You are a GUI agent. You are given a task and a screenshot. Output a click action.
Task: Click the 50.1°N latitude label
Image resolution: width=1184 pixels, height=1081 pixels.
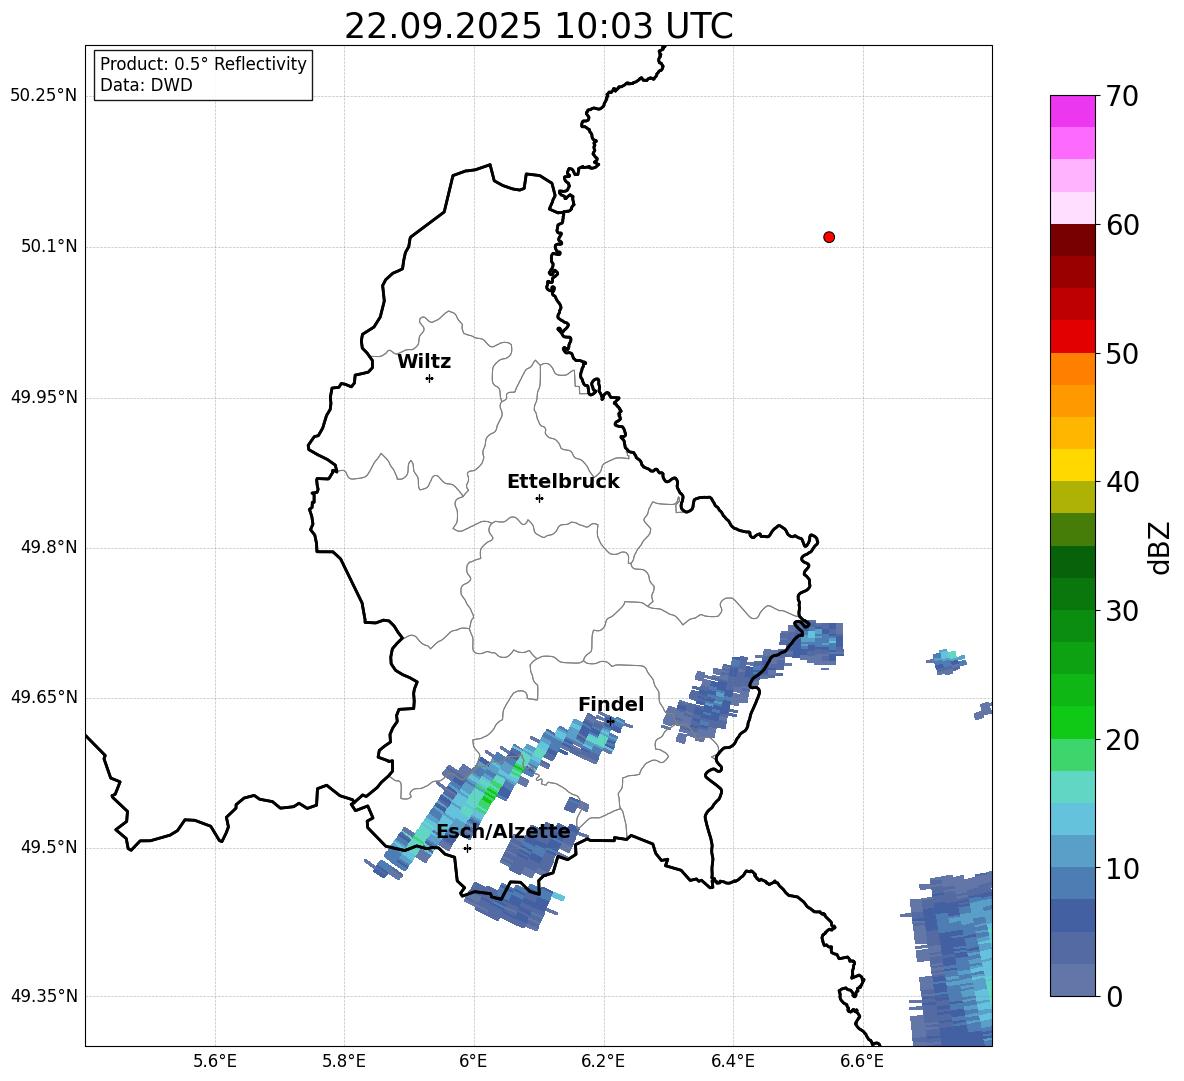click(48, 246)
